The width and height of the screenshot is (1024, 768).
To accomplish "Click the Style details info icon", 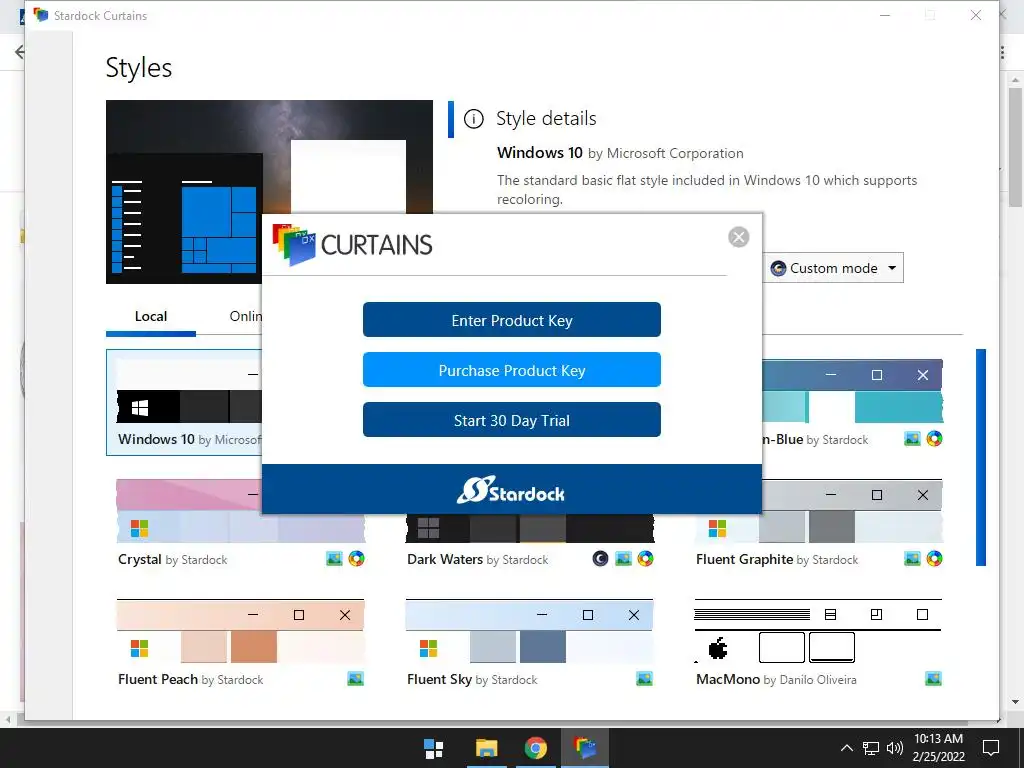I will [473, 119].
